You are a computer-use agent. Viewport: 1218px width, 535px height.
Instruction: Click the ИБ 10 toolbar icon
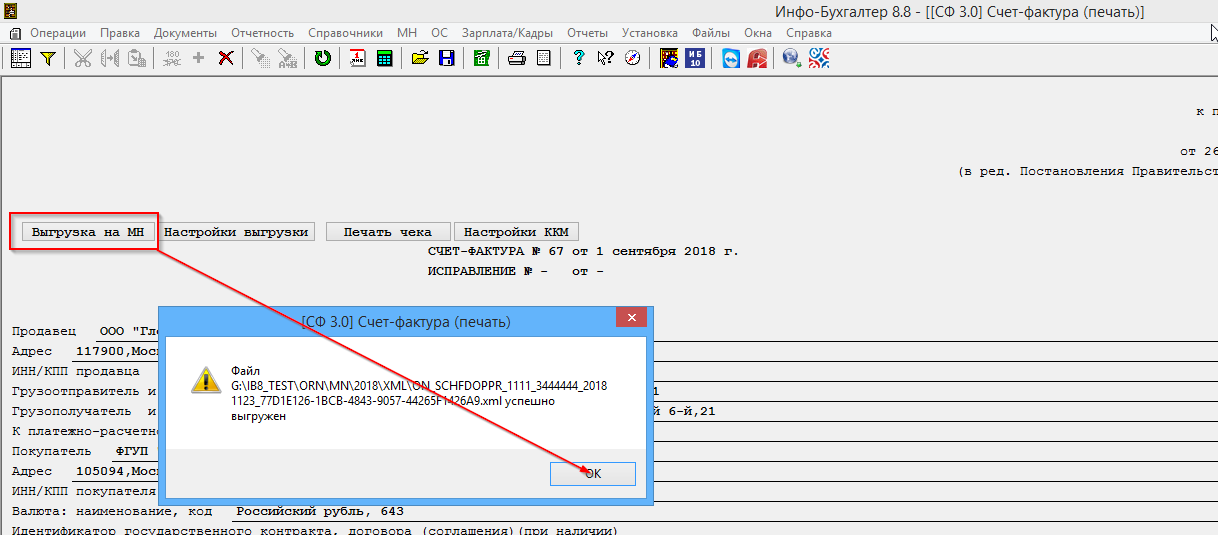pyautogui.click(x=696, y=58)
